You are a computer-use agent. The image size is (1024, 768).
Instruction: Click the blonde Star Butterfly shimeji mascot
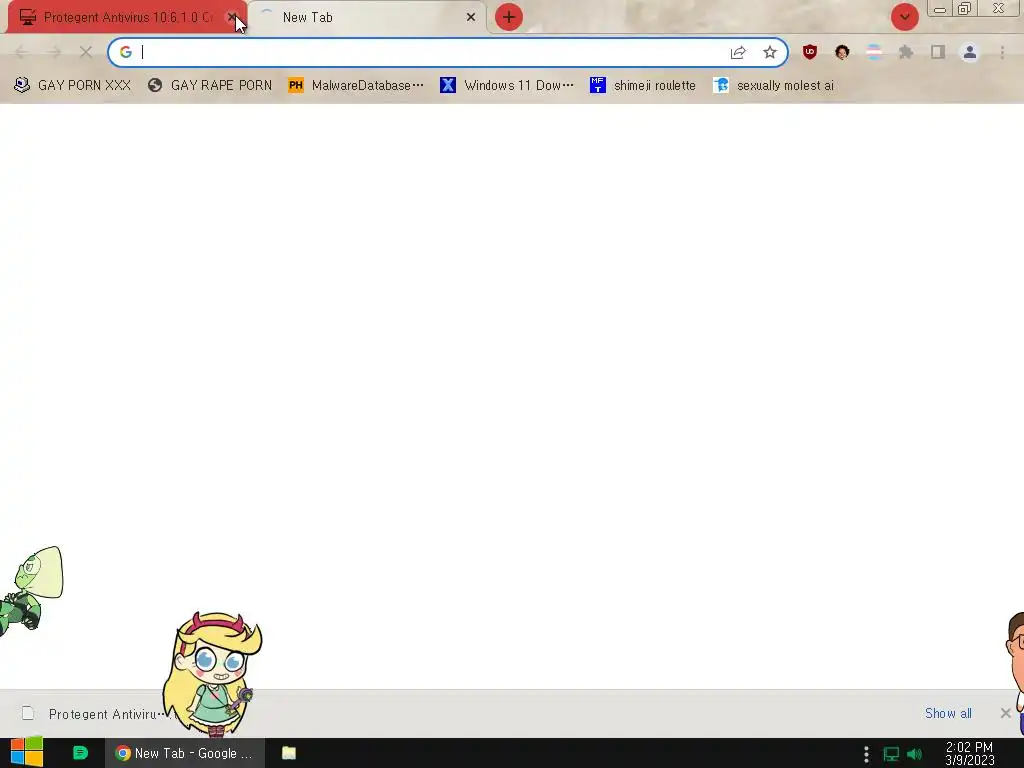(x=213, y=673)
